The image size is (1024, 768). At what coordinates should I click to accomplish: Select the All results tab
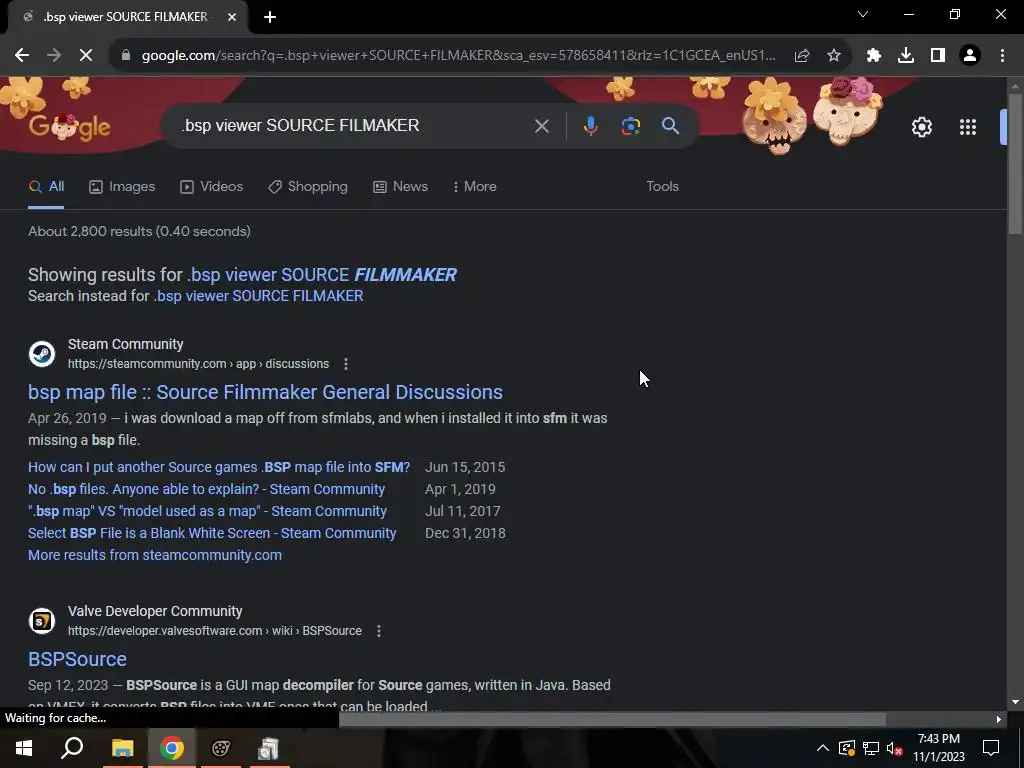pyautogui.click(x=46, y=187)
